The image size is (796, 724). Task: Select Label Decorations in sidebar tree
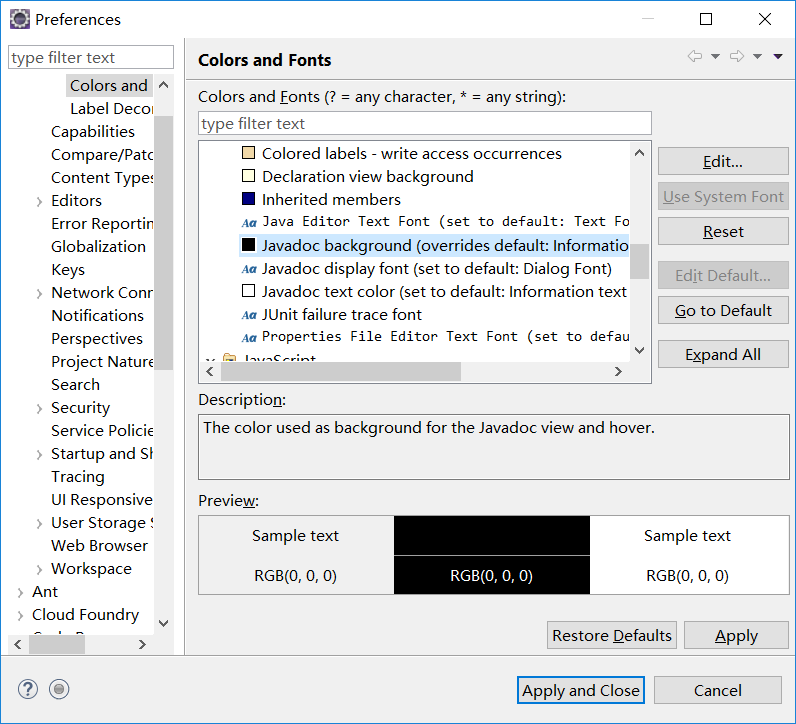click(111, 109)
